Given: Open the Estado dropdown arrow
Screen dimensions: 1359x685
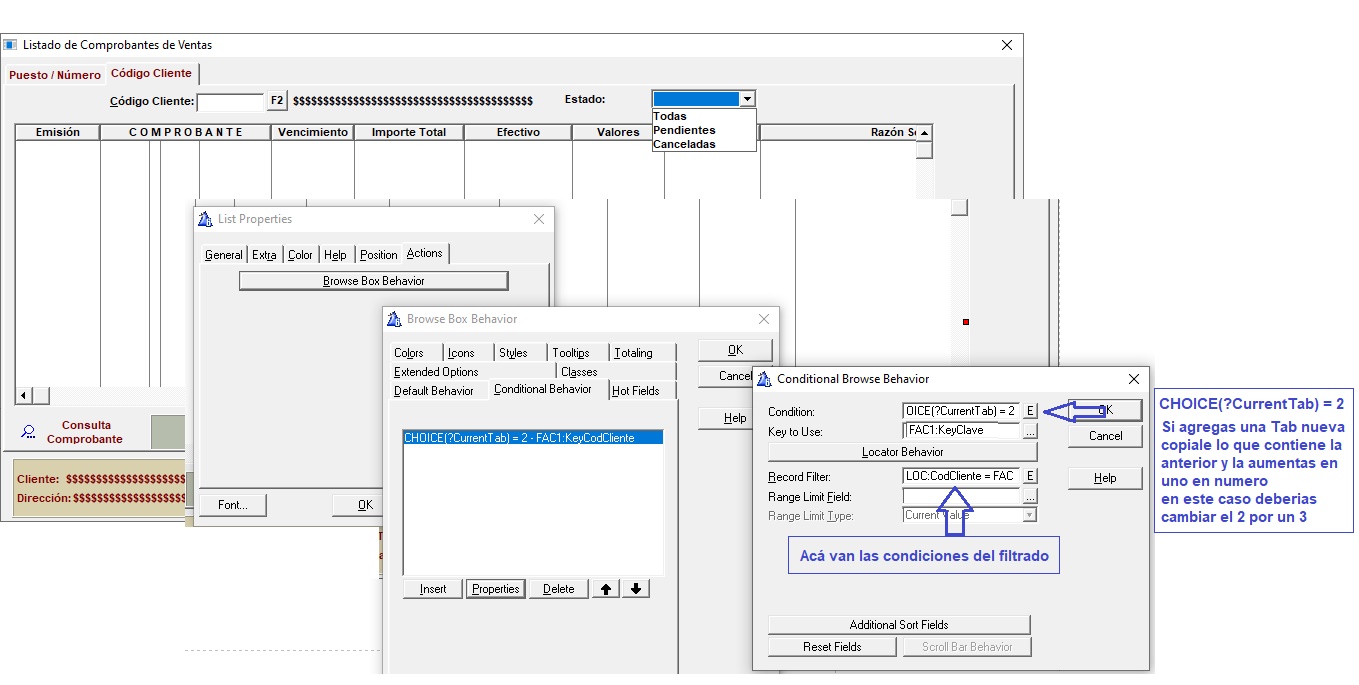Looking at the screenshot, I should point(747,99).
